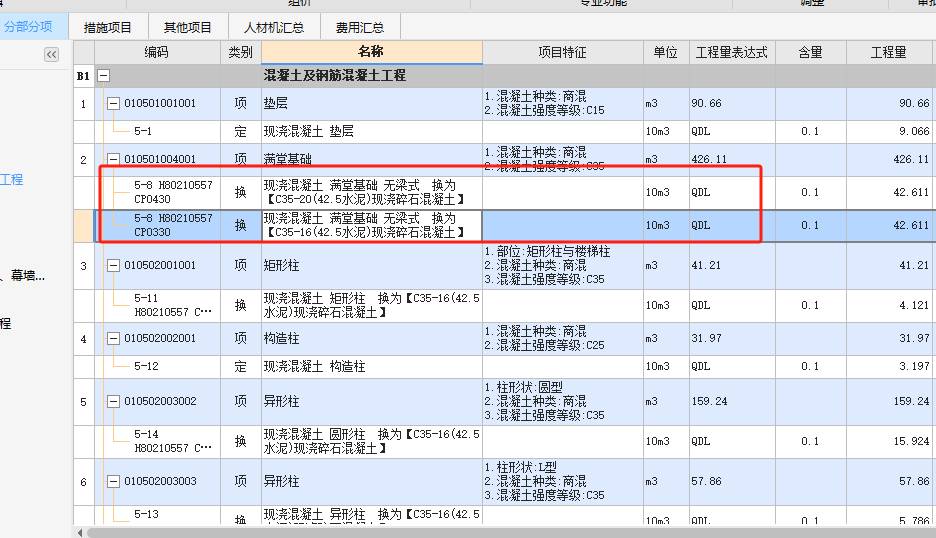This screenshot has width=936, height=538.
Task: Select the 5-14 圆形柱 code cell
Action: [158, 441]
